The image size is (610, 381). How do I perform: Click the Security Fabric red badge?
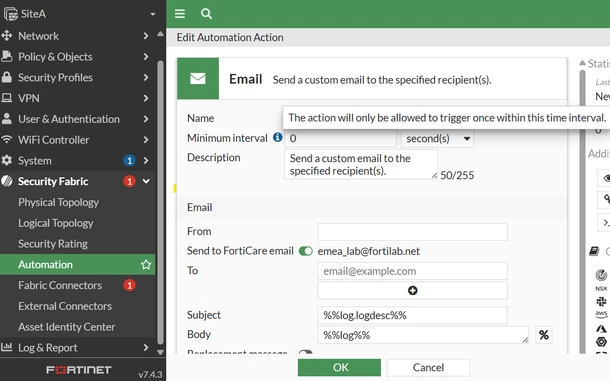click(x=130, y=181)
